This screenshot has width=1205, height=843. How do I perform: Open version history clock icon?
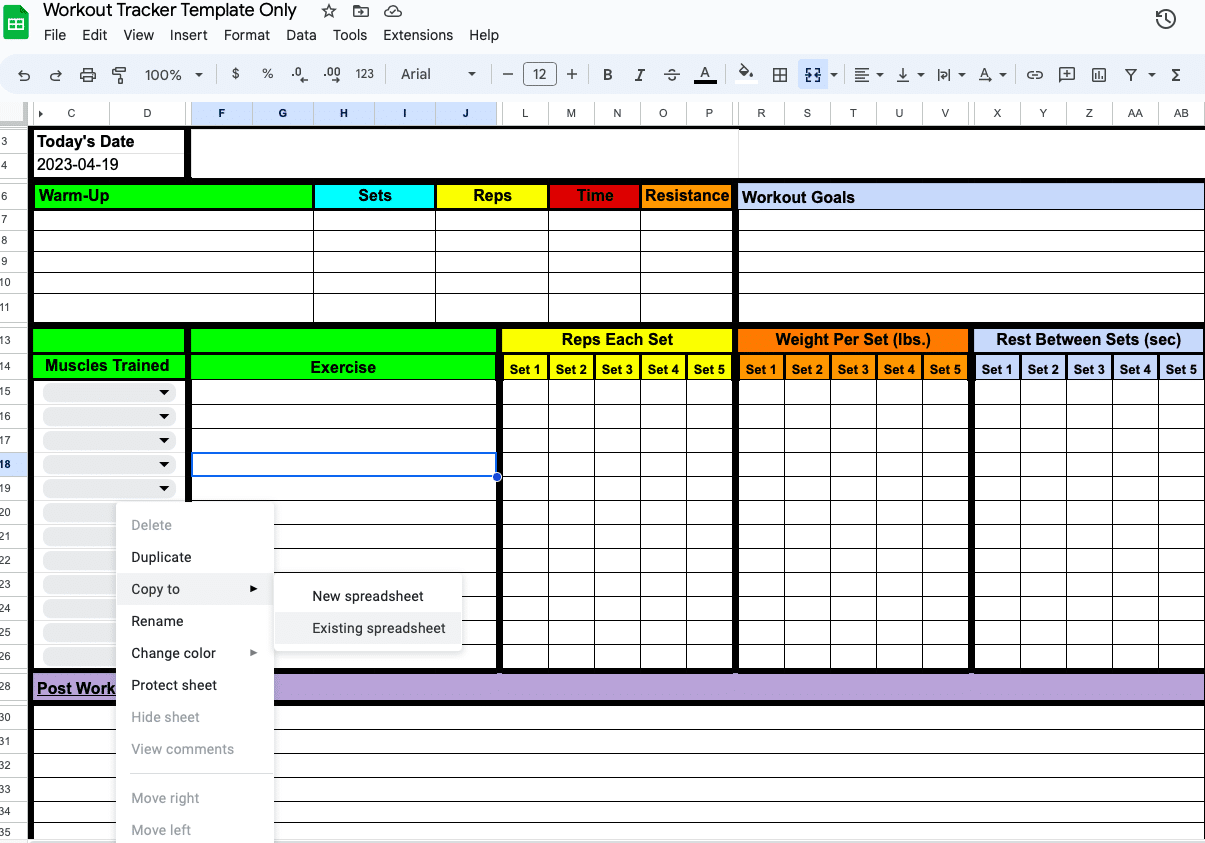(1165, 19)
